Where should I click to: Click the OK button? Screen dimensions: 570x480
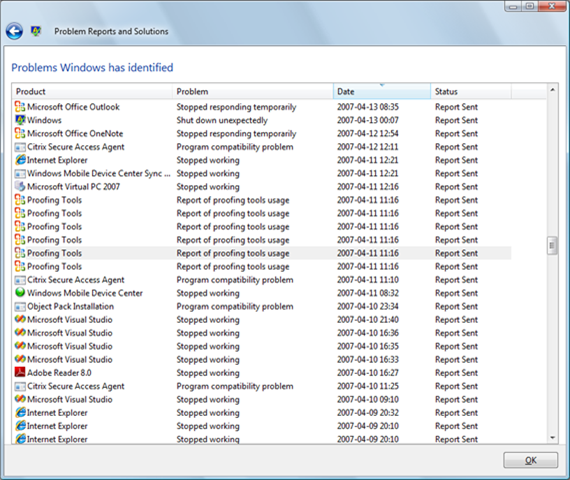(530, 460)
